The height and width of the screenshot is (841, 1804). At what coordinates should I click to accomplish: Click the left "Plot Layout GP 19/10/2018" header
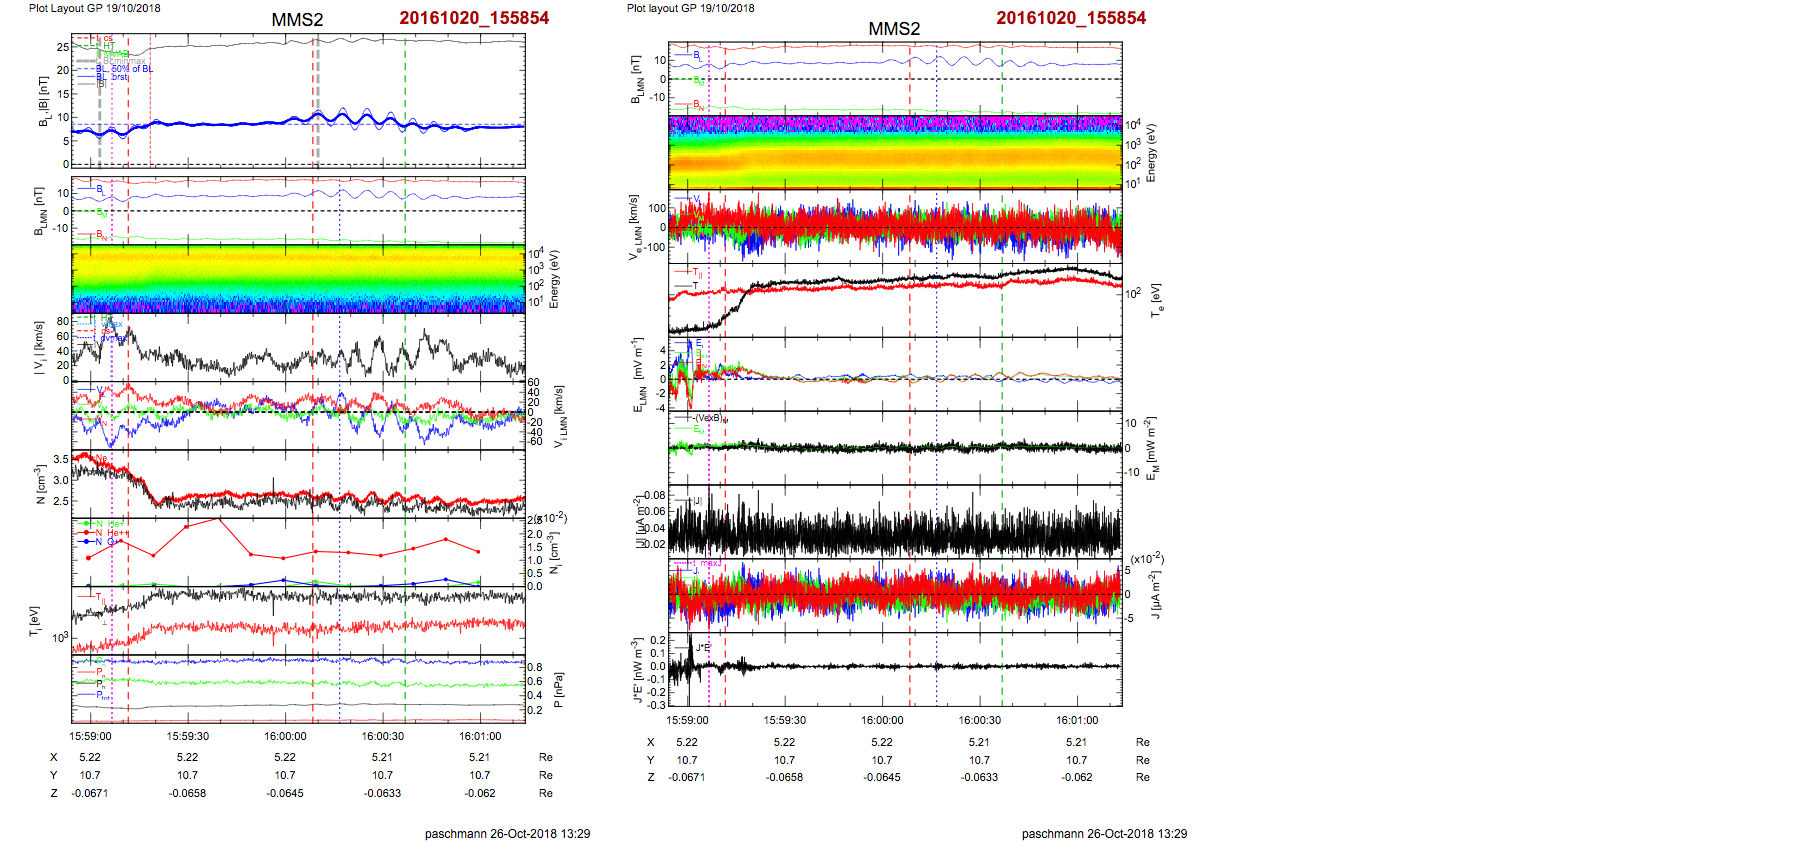tap(94, 8)
